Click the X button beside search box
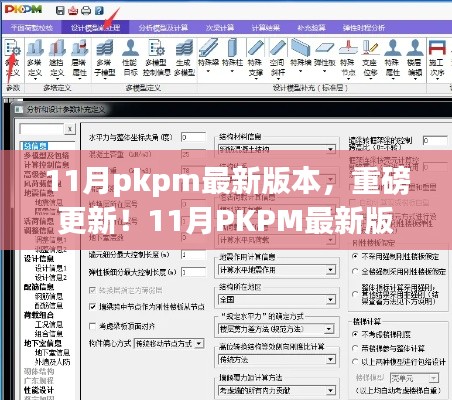 (70, 129)
